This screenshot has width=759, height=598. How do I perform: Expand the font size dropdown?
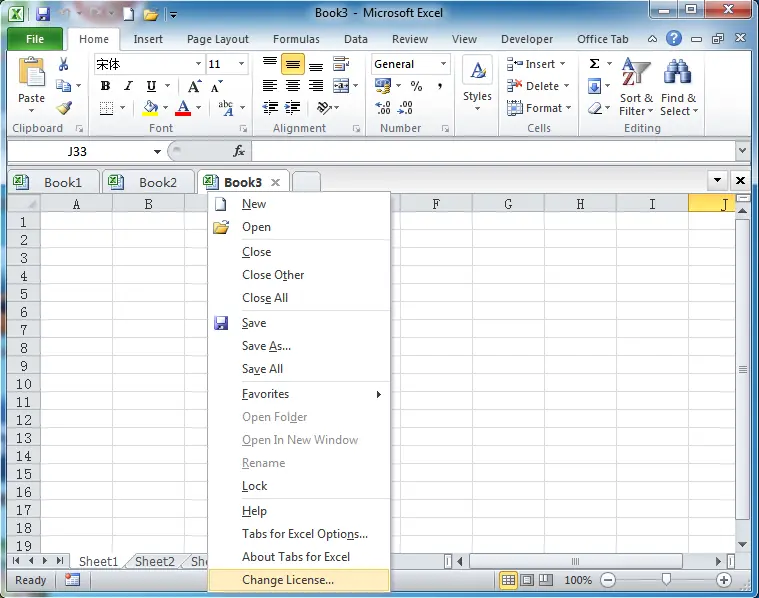[x=241, y=64]
